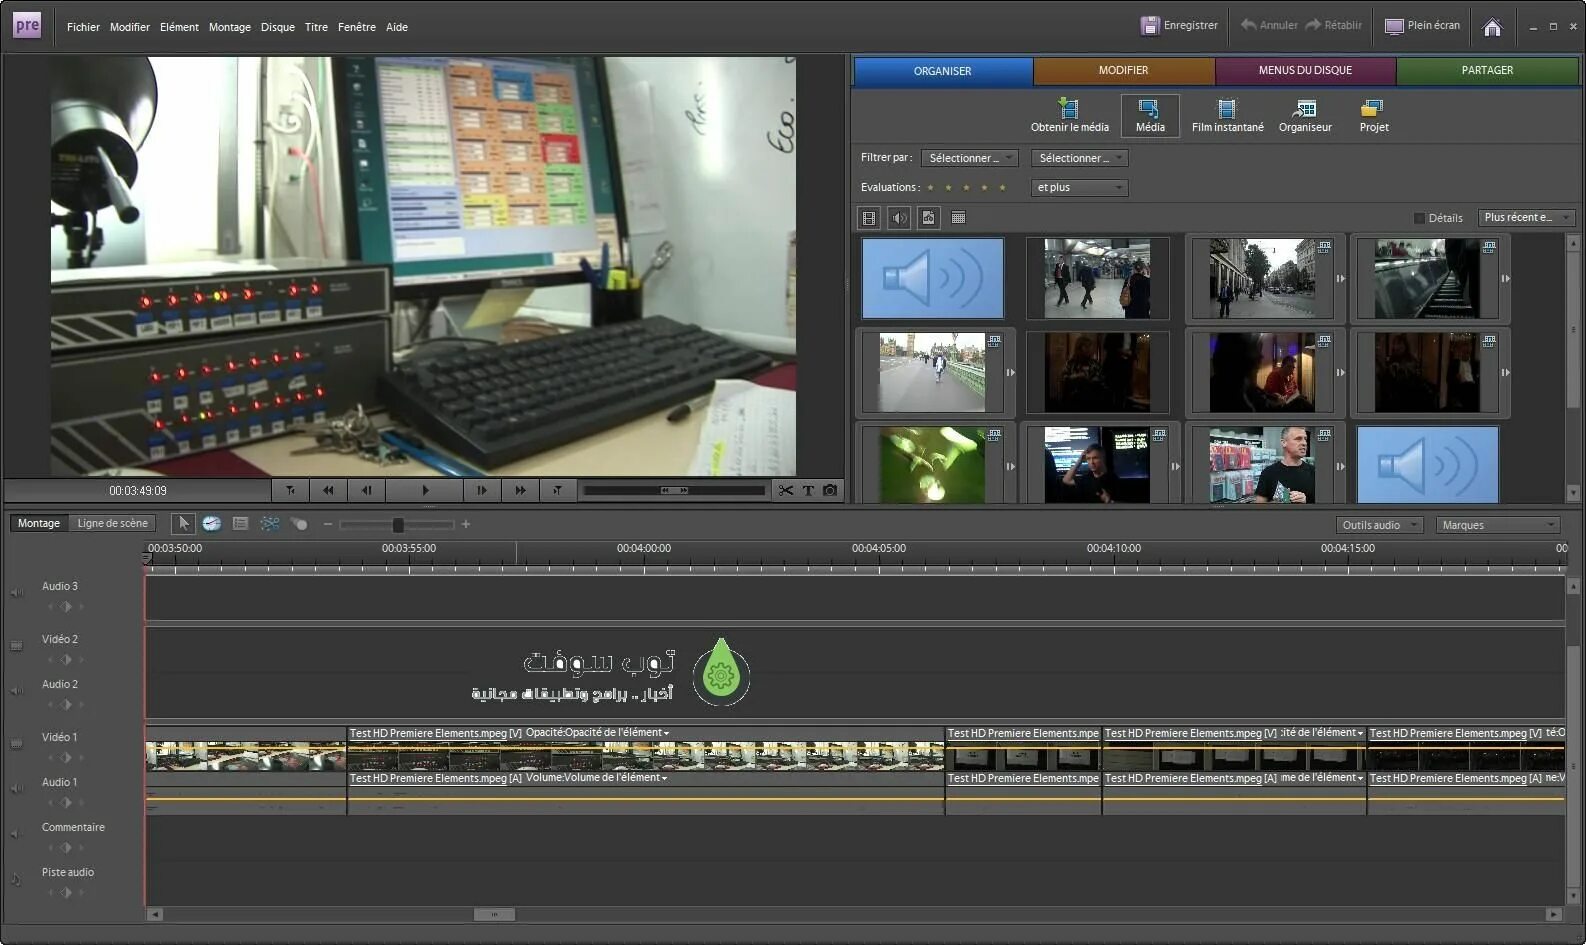Open the Titre menu
The image size is (1586, 945).
(x=316, y=27)
